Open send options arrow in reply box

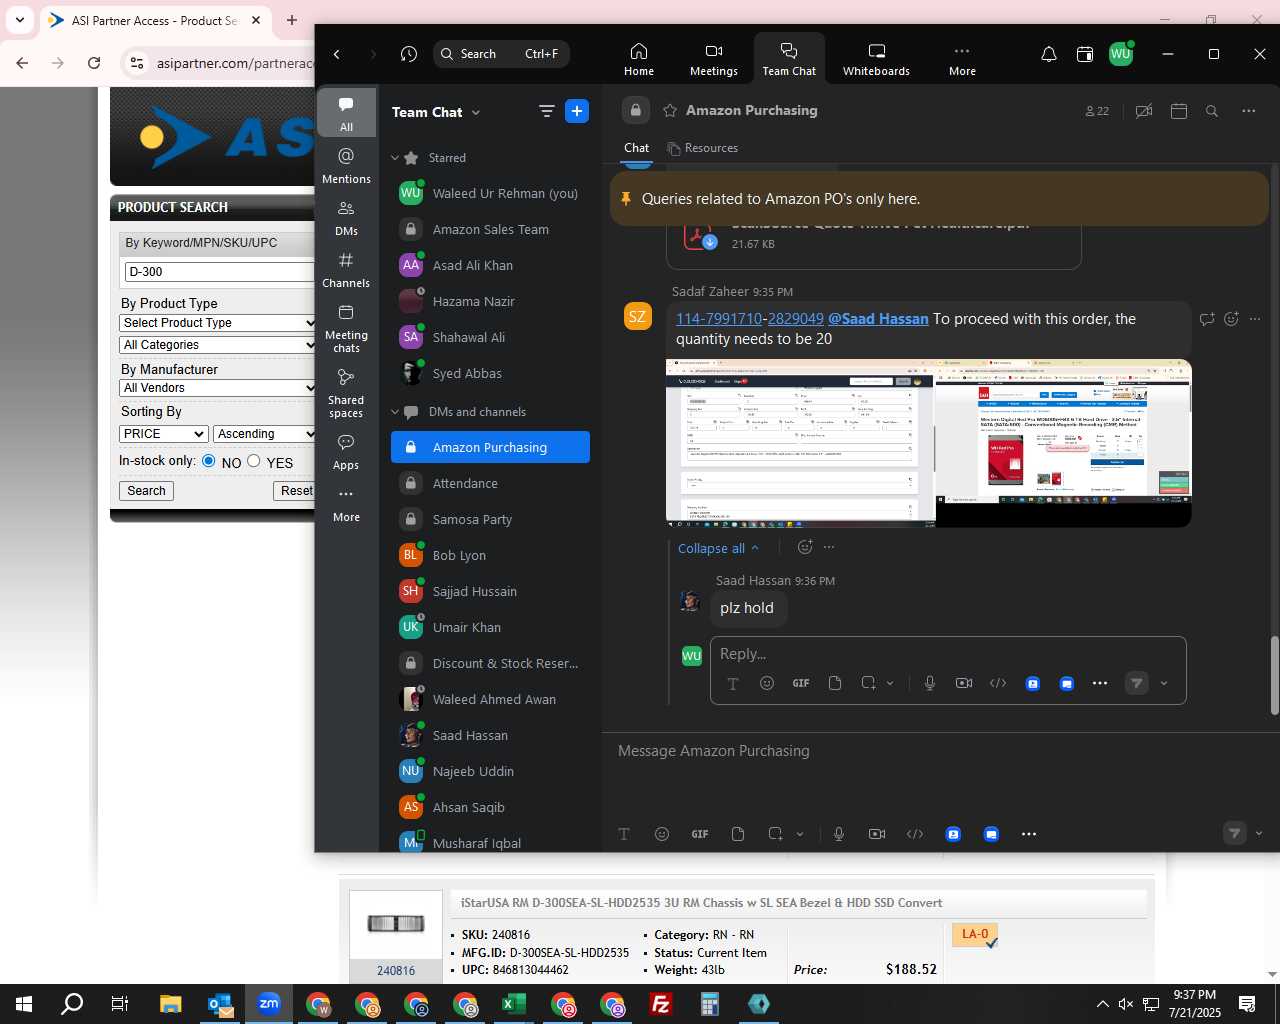coord(1164,683)
